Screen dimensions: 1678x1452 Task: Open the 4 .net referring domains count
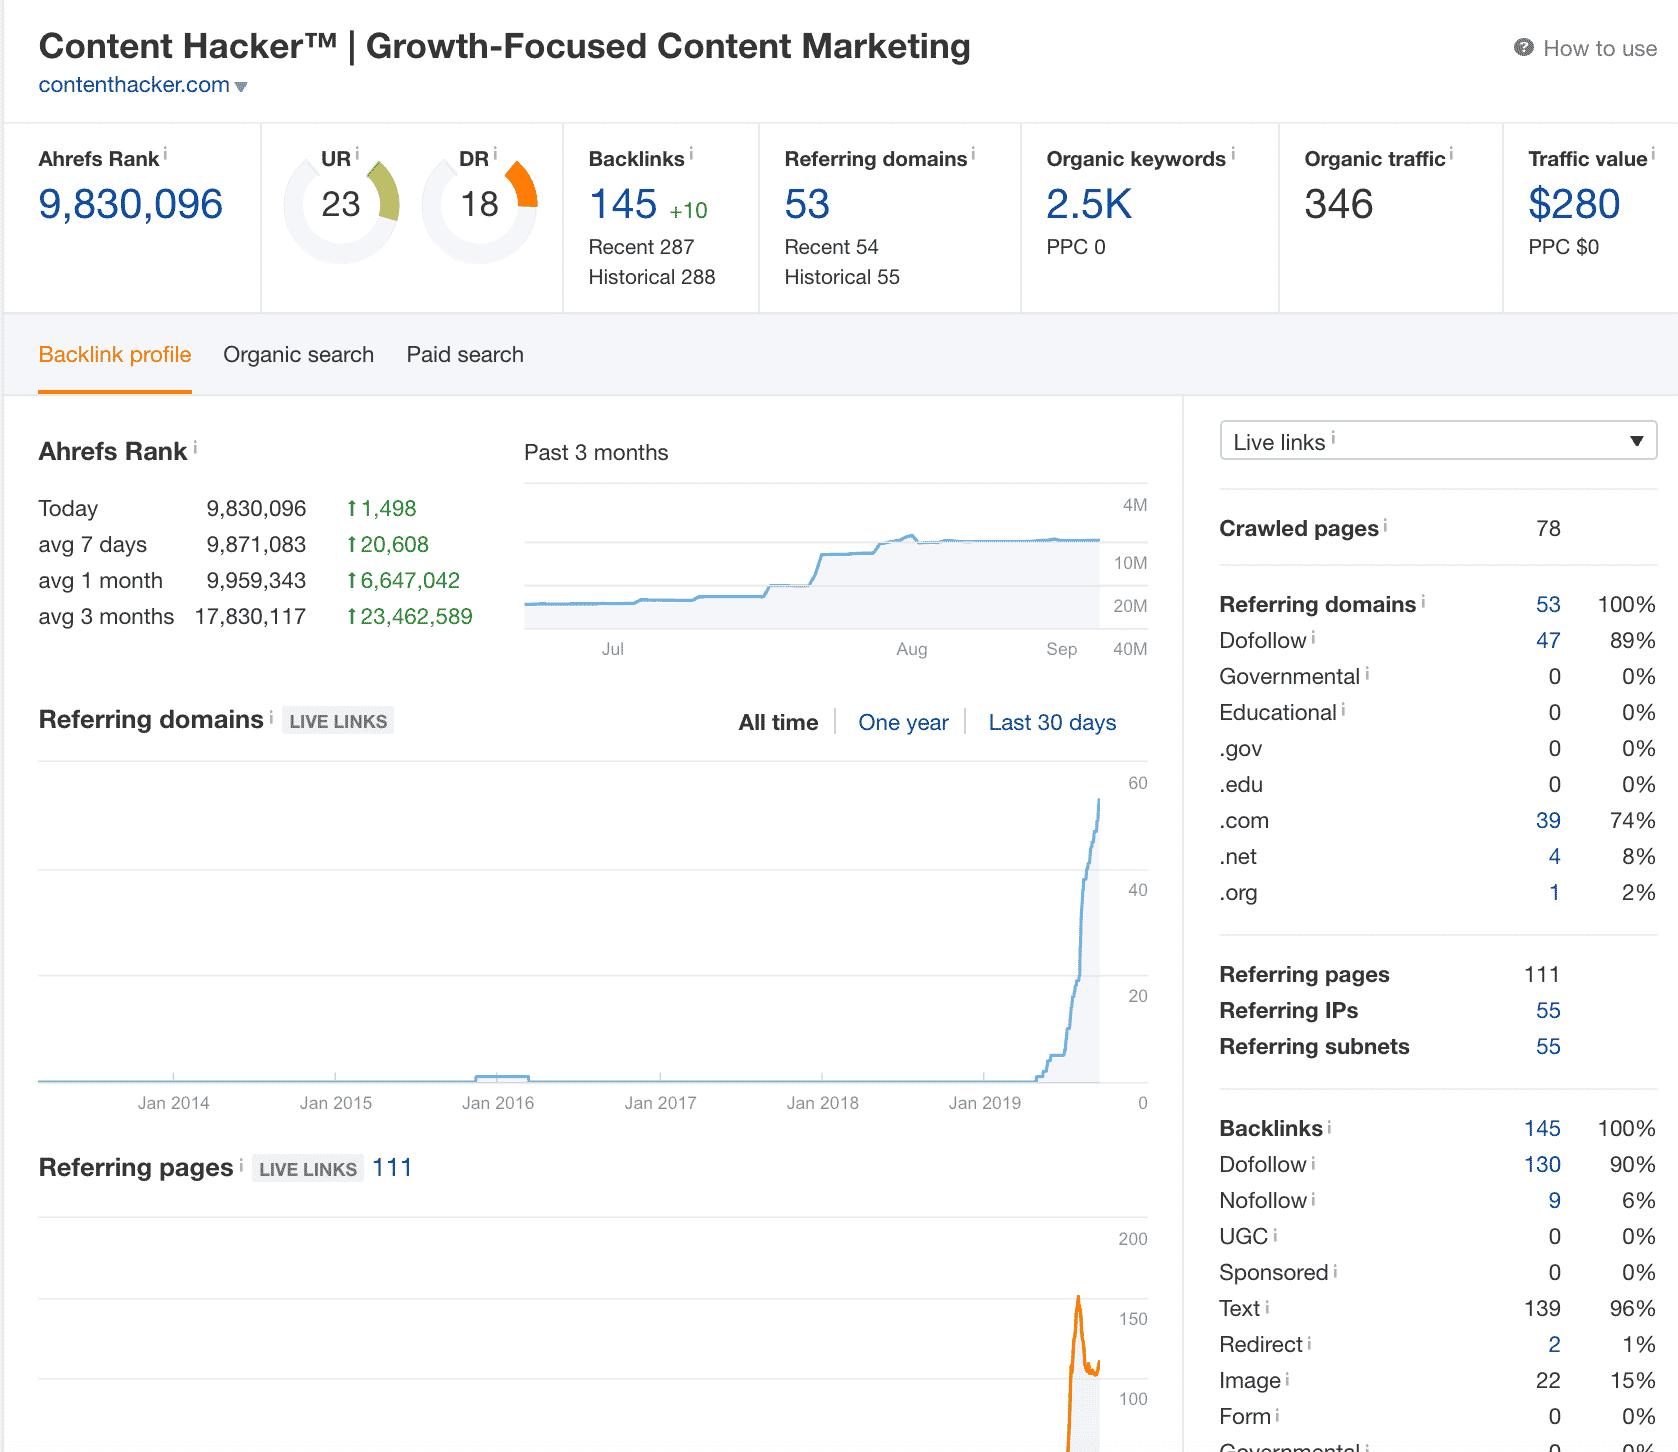click(1554, 857)
